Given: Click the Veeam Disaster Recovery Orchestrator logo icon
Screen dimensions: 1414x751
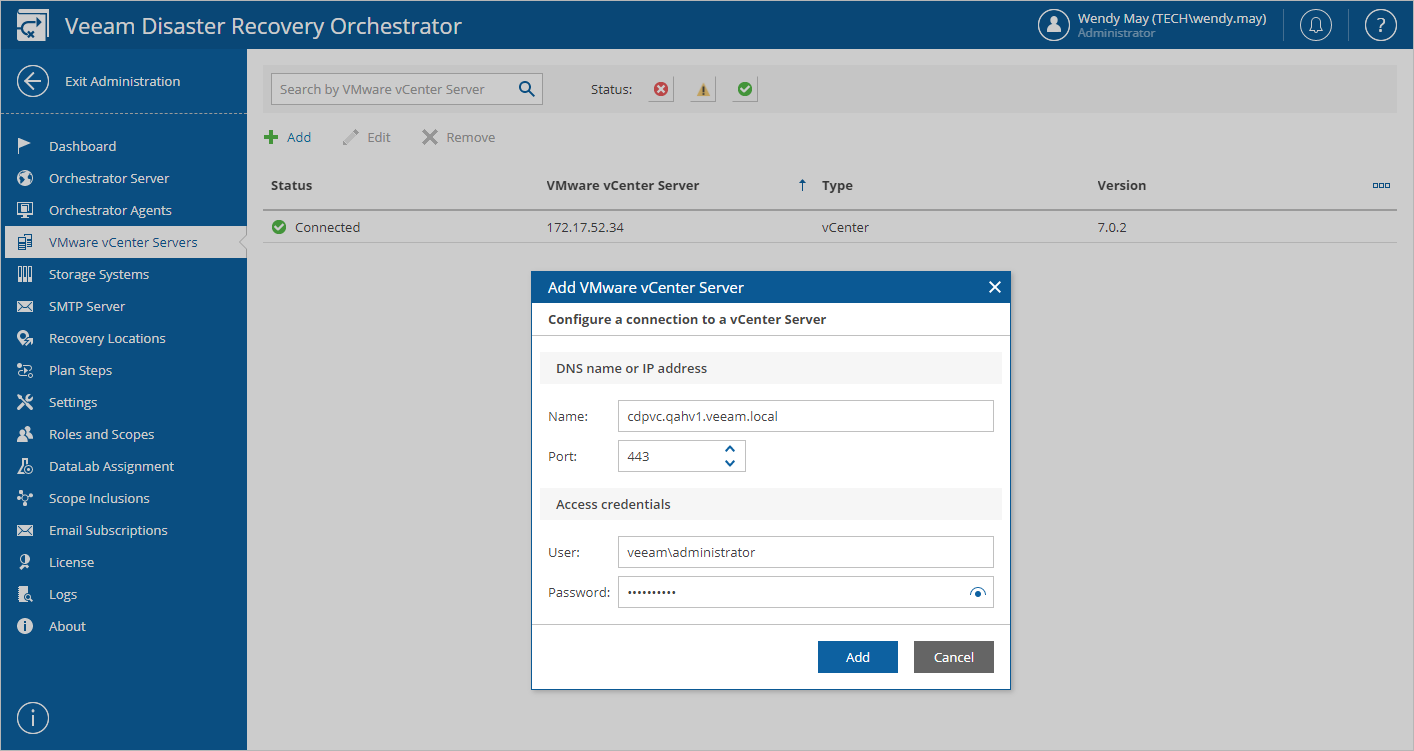Looking at the screenshot, I should [x=33, y=26].
